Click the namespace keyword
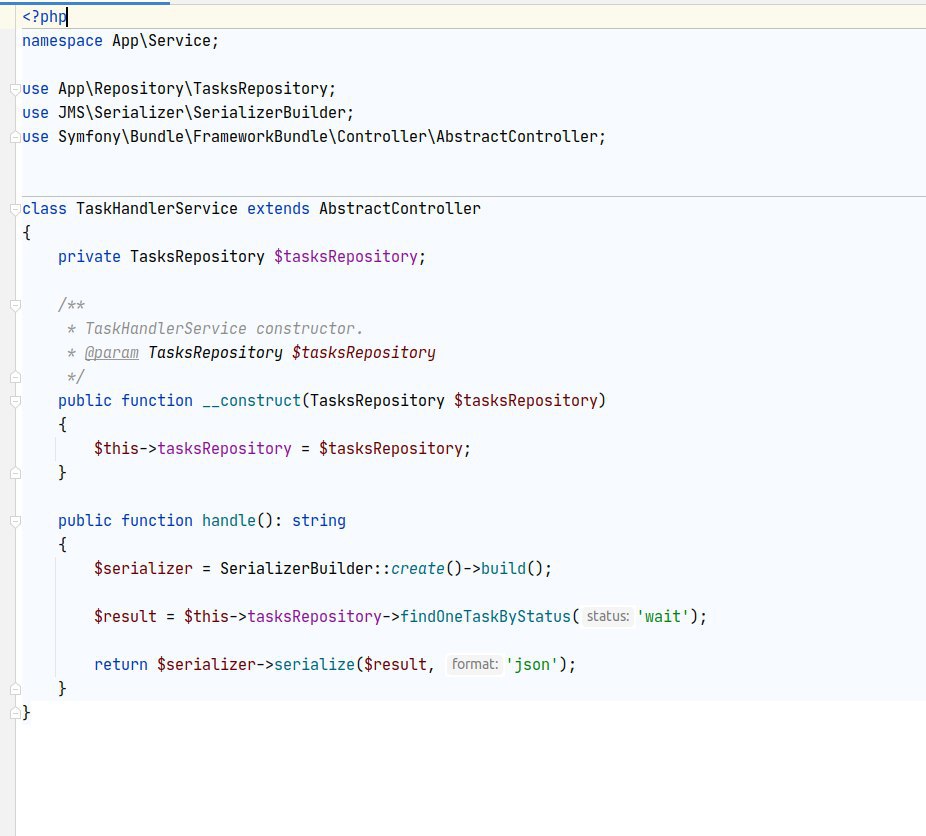The height and width of the screenshot is (836, 926). tap(62, 41)
